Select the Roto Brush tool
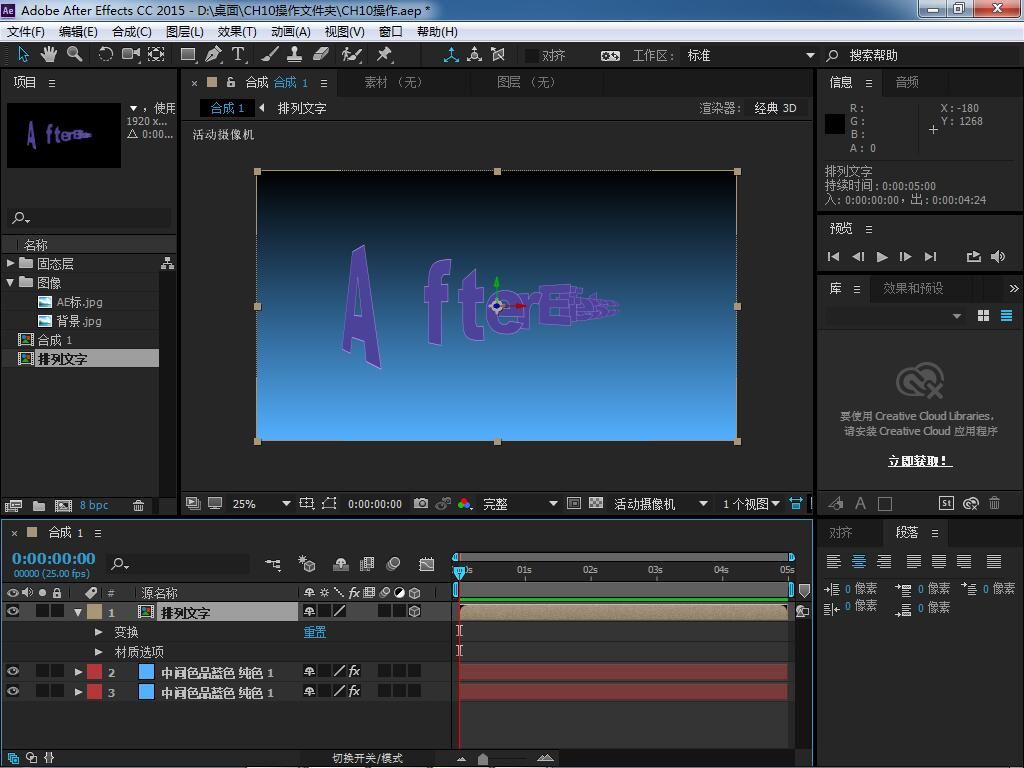The width and height of the screenshot is (1024, 768). [x=351, y=55]
